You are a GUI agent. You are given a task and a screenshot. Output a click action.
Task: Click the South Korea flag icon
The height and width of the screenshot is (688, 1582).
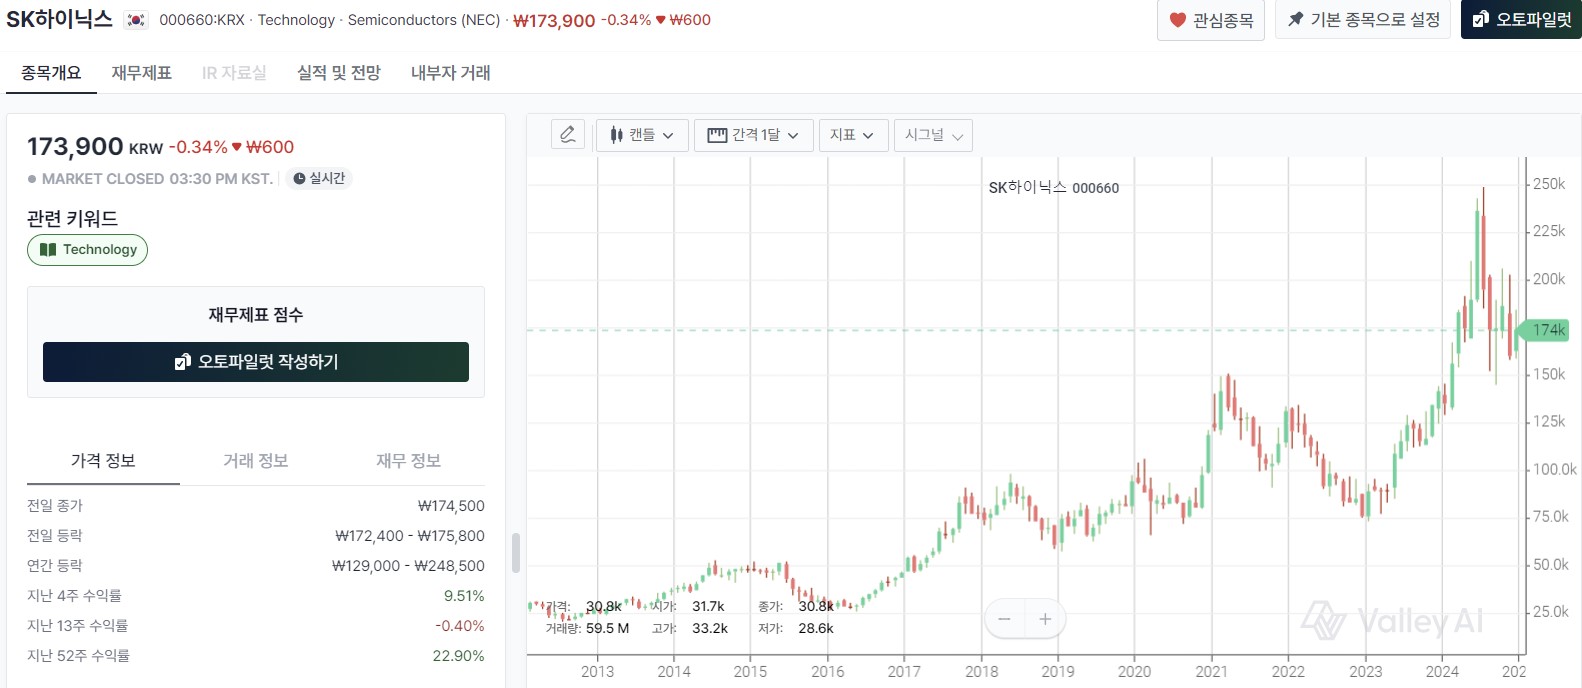pos(136,20)
